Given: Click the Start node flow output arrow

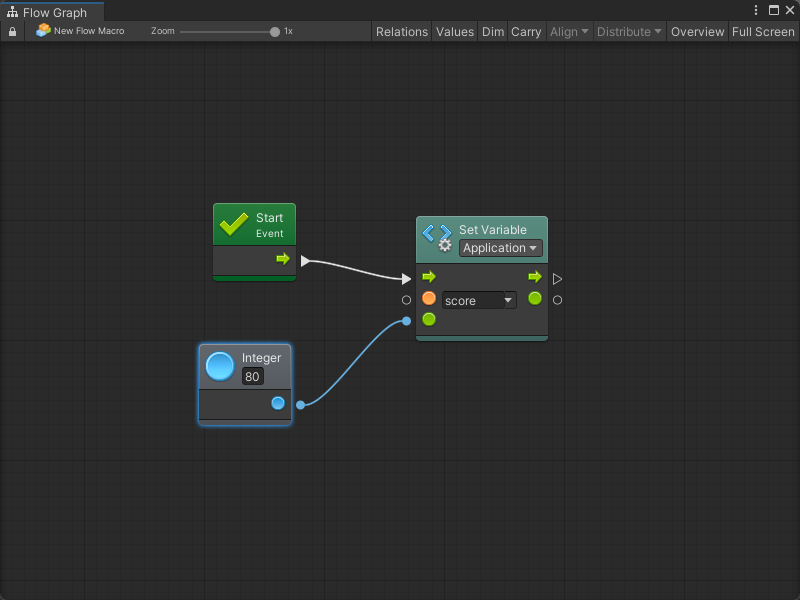Looking at the screenshot, I should [283, 259].
